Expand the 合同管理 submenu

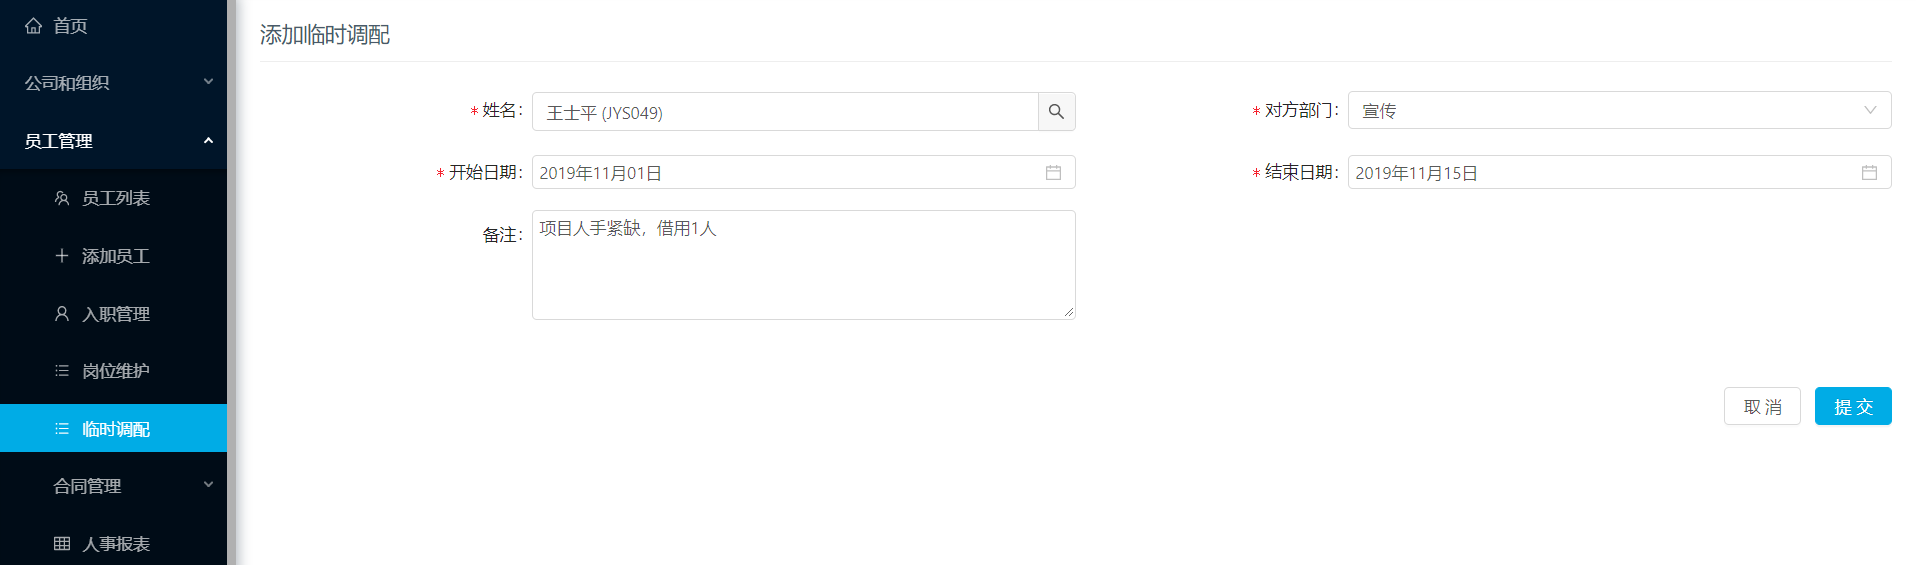click(x=113, y=486)
